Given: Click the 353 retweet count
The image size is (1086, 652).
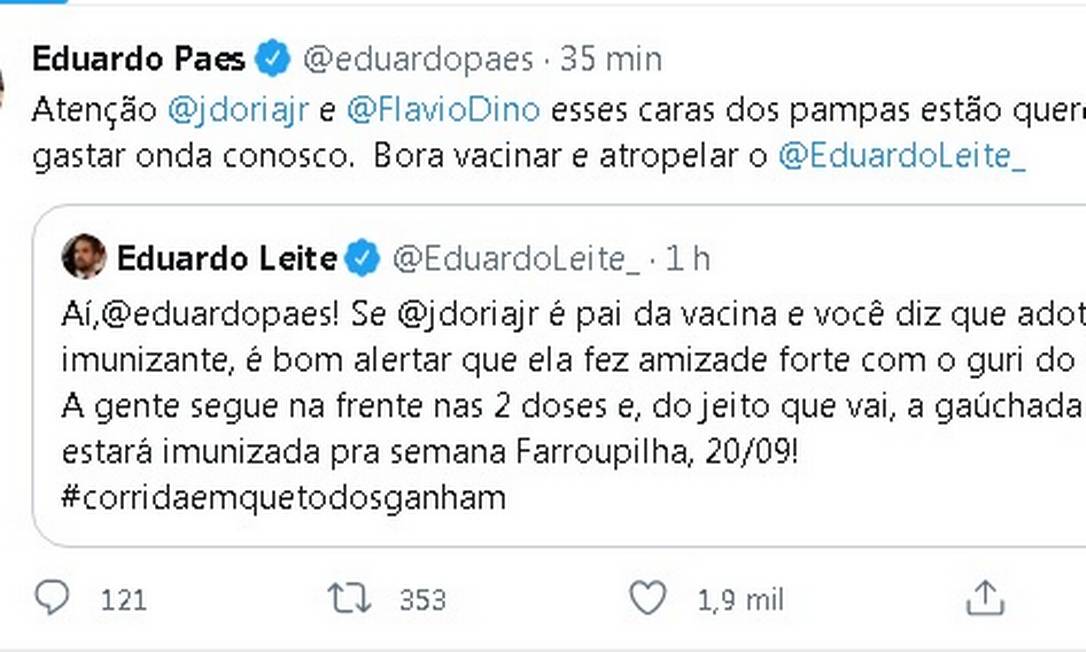Looking at the screenshot, I should (422, 600).
